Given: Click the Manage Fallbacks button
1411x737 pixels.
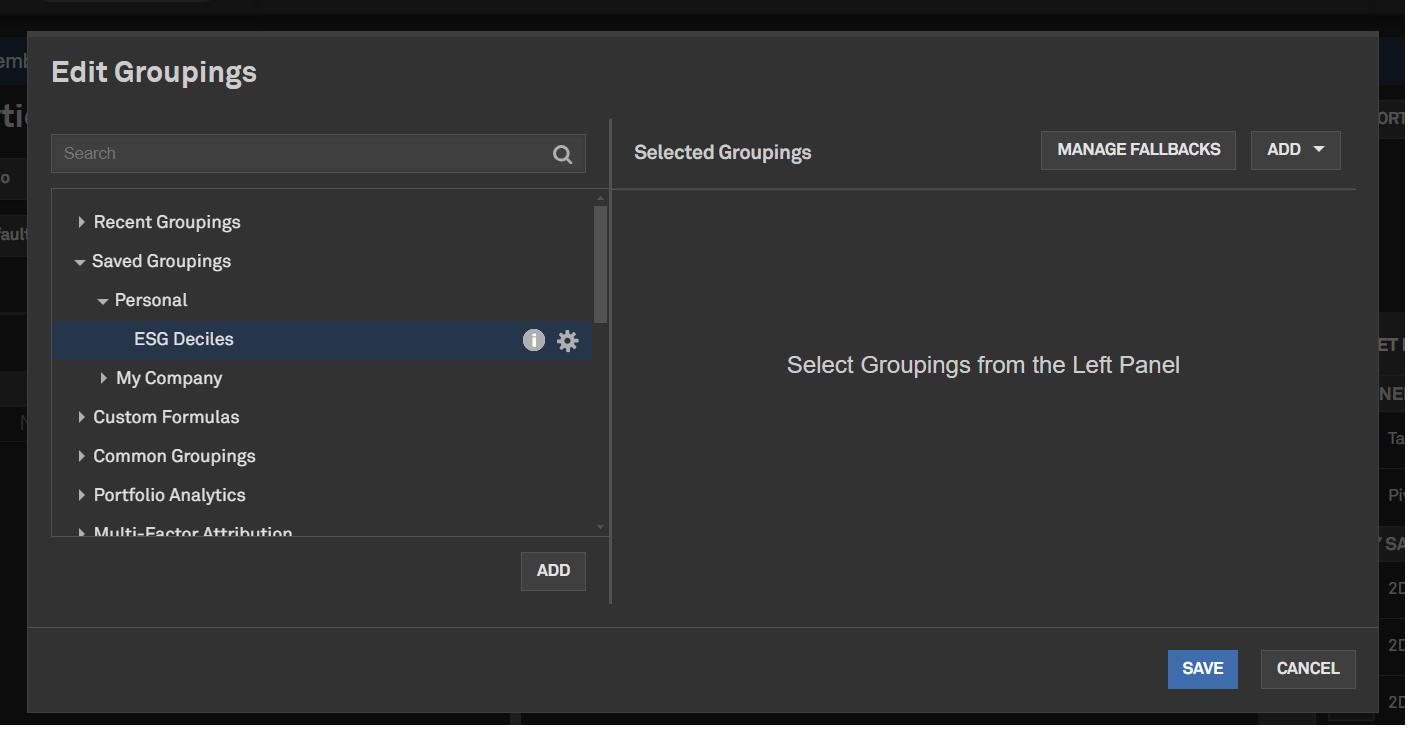Looking at the screenshot, I should pos(1138,150).
